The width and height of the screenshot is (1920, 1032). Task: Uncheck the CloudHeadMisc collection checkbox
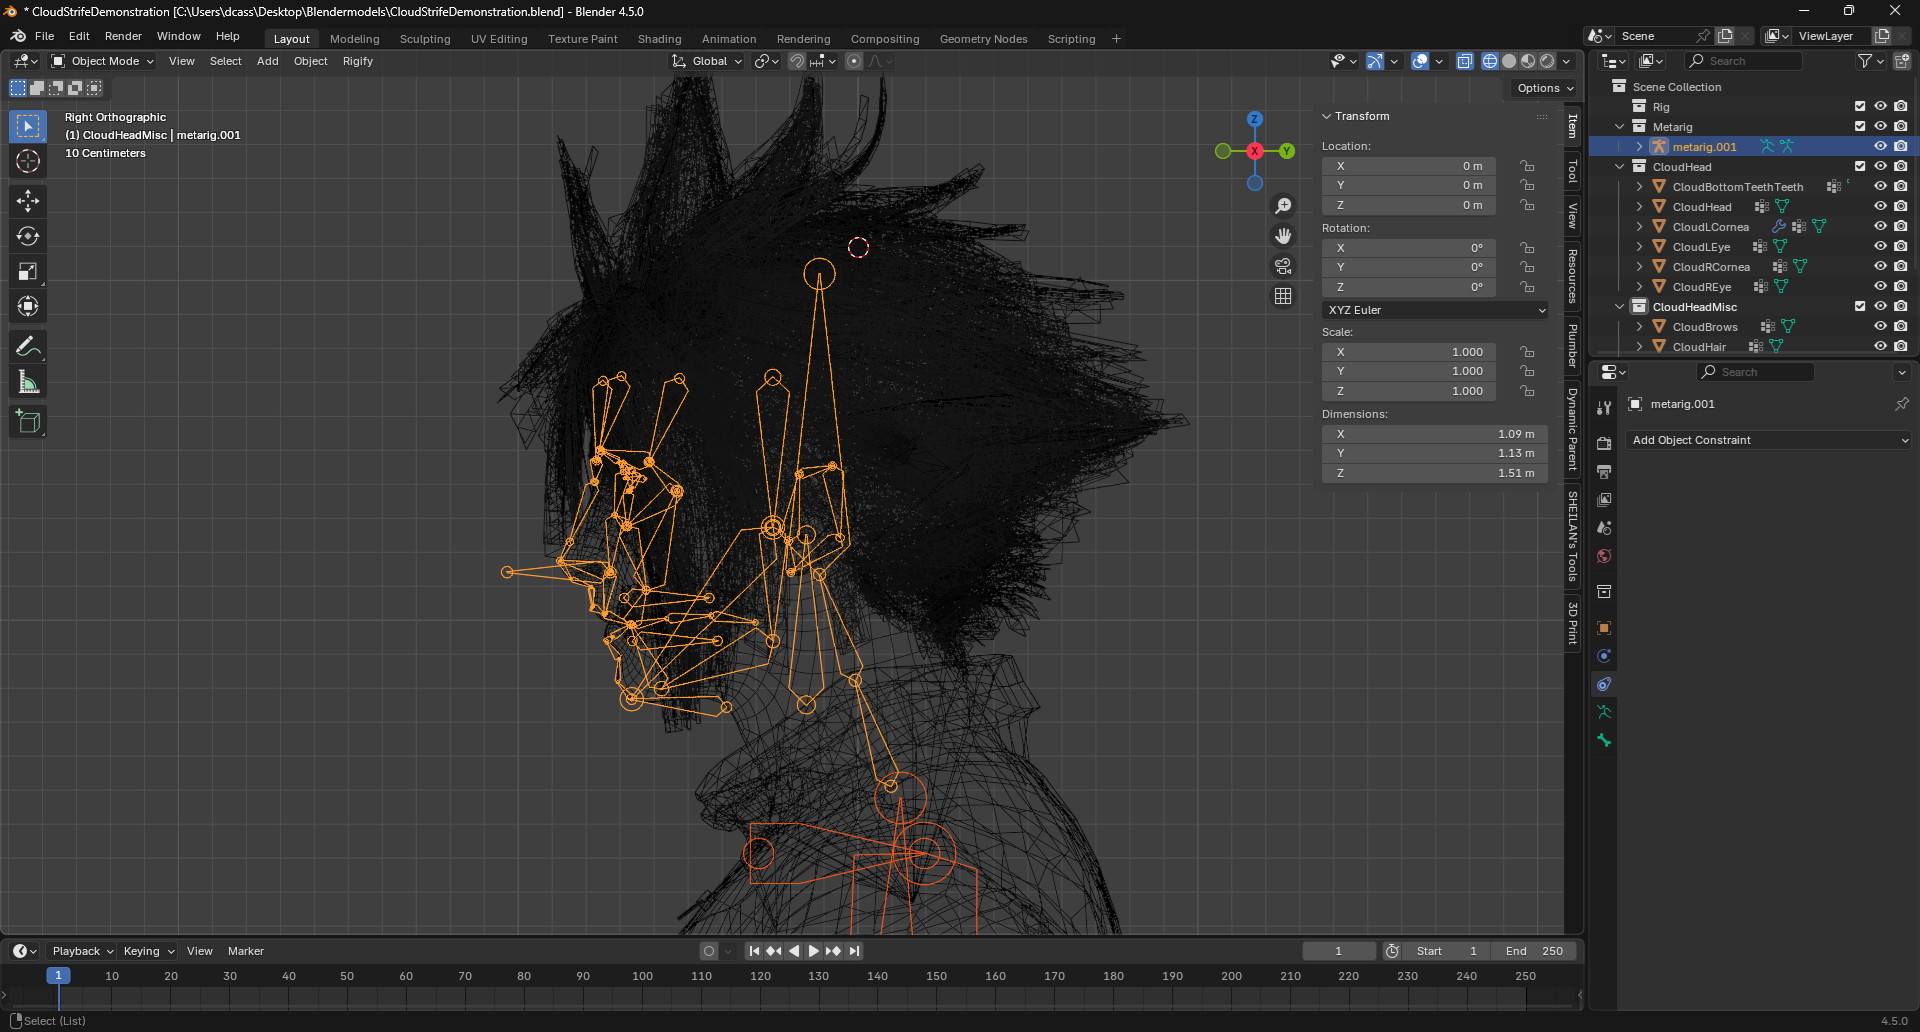click(x=1860, y=307)
